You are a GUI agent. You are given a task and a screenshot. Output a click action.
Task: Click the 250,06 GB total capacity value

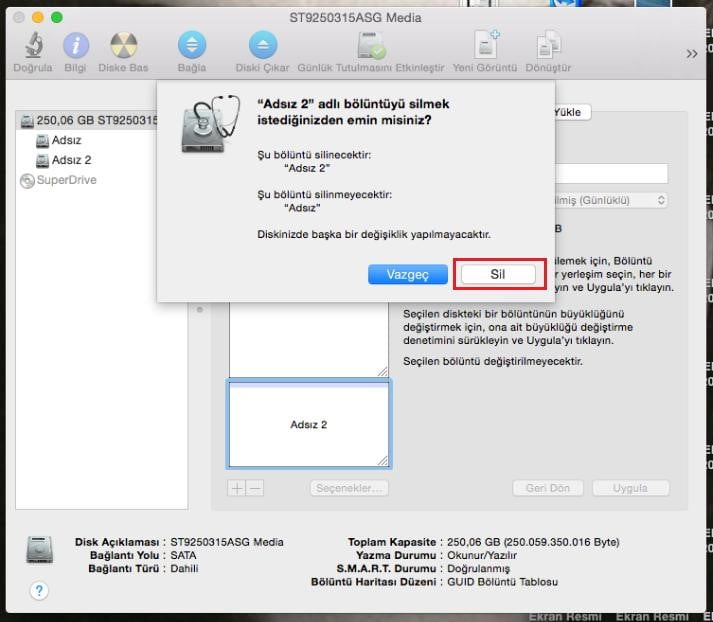(x=533, y=542)
